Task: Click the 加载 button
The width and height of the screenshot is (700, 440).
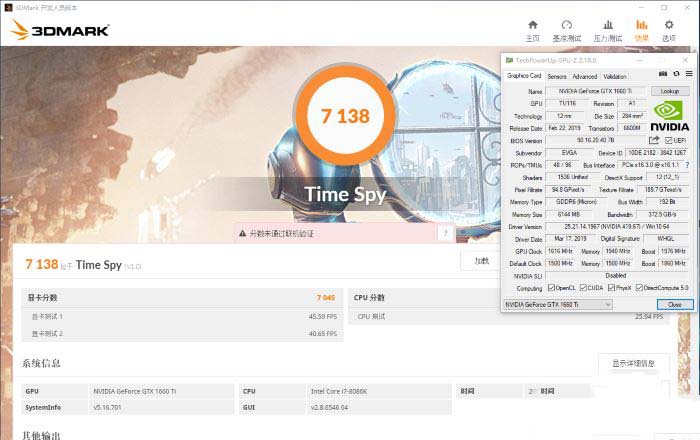Action: (481, 261)
